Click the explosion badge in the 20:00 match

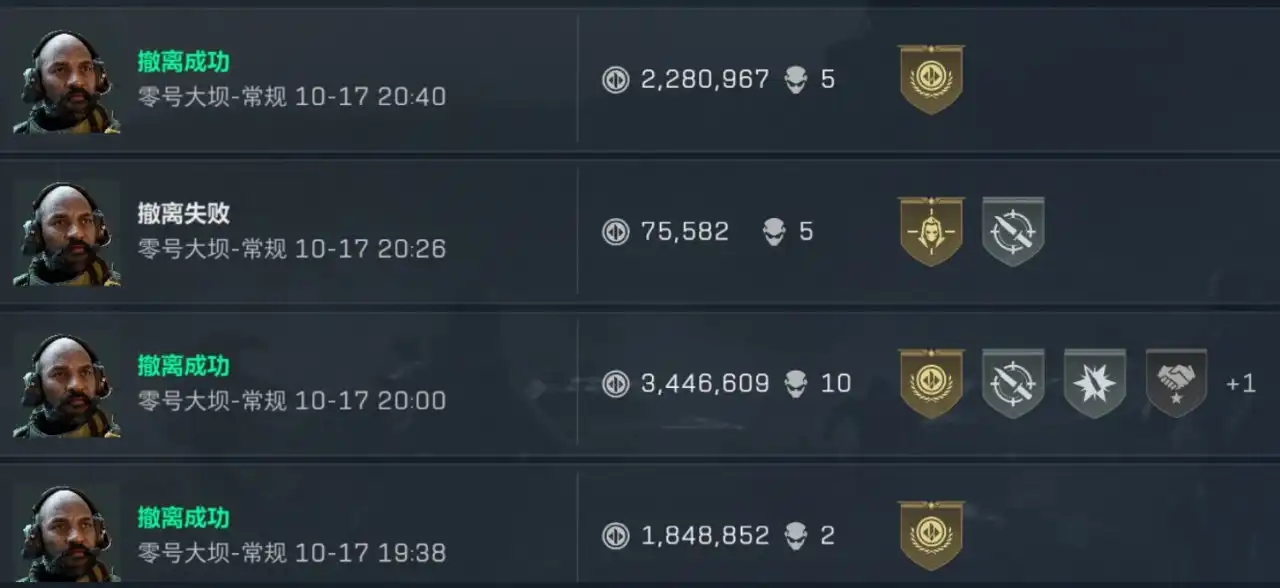coord(1095,383)
